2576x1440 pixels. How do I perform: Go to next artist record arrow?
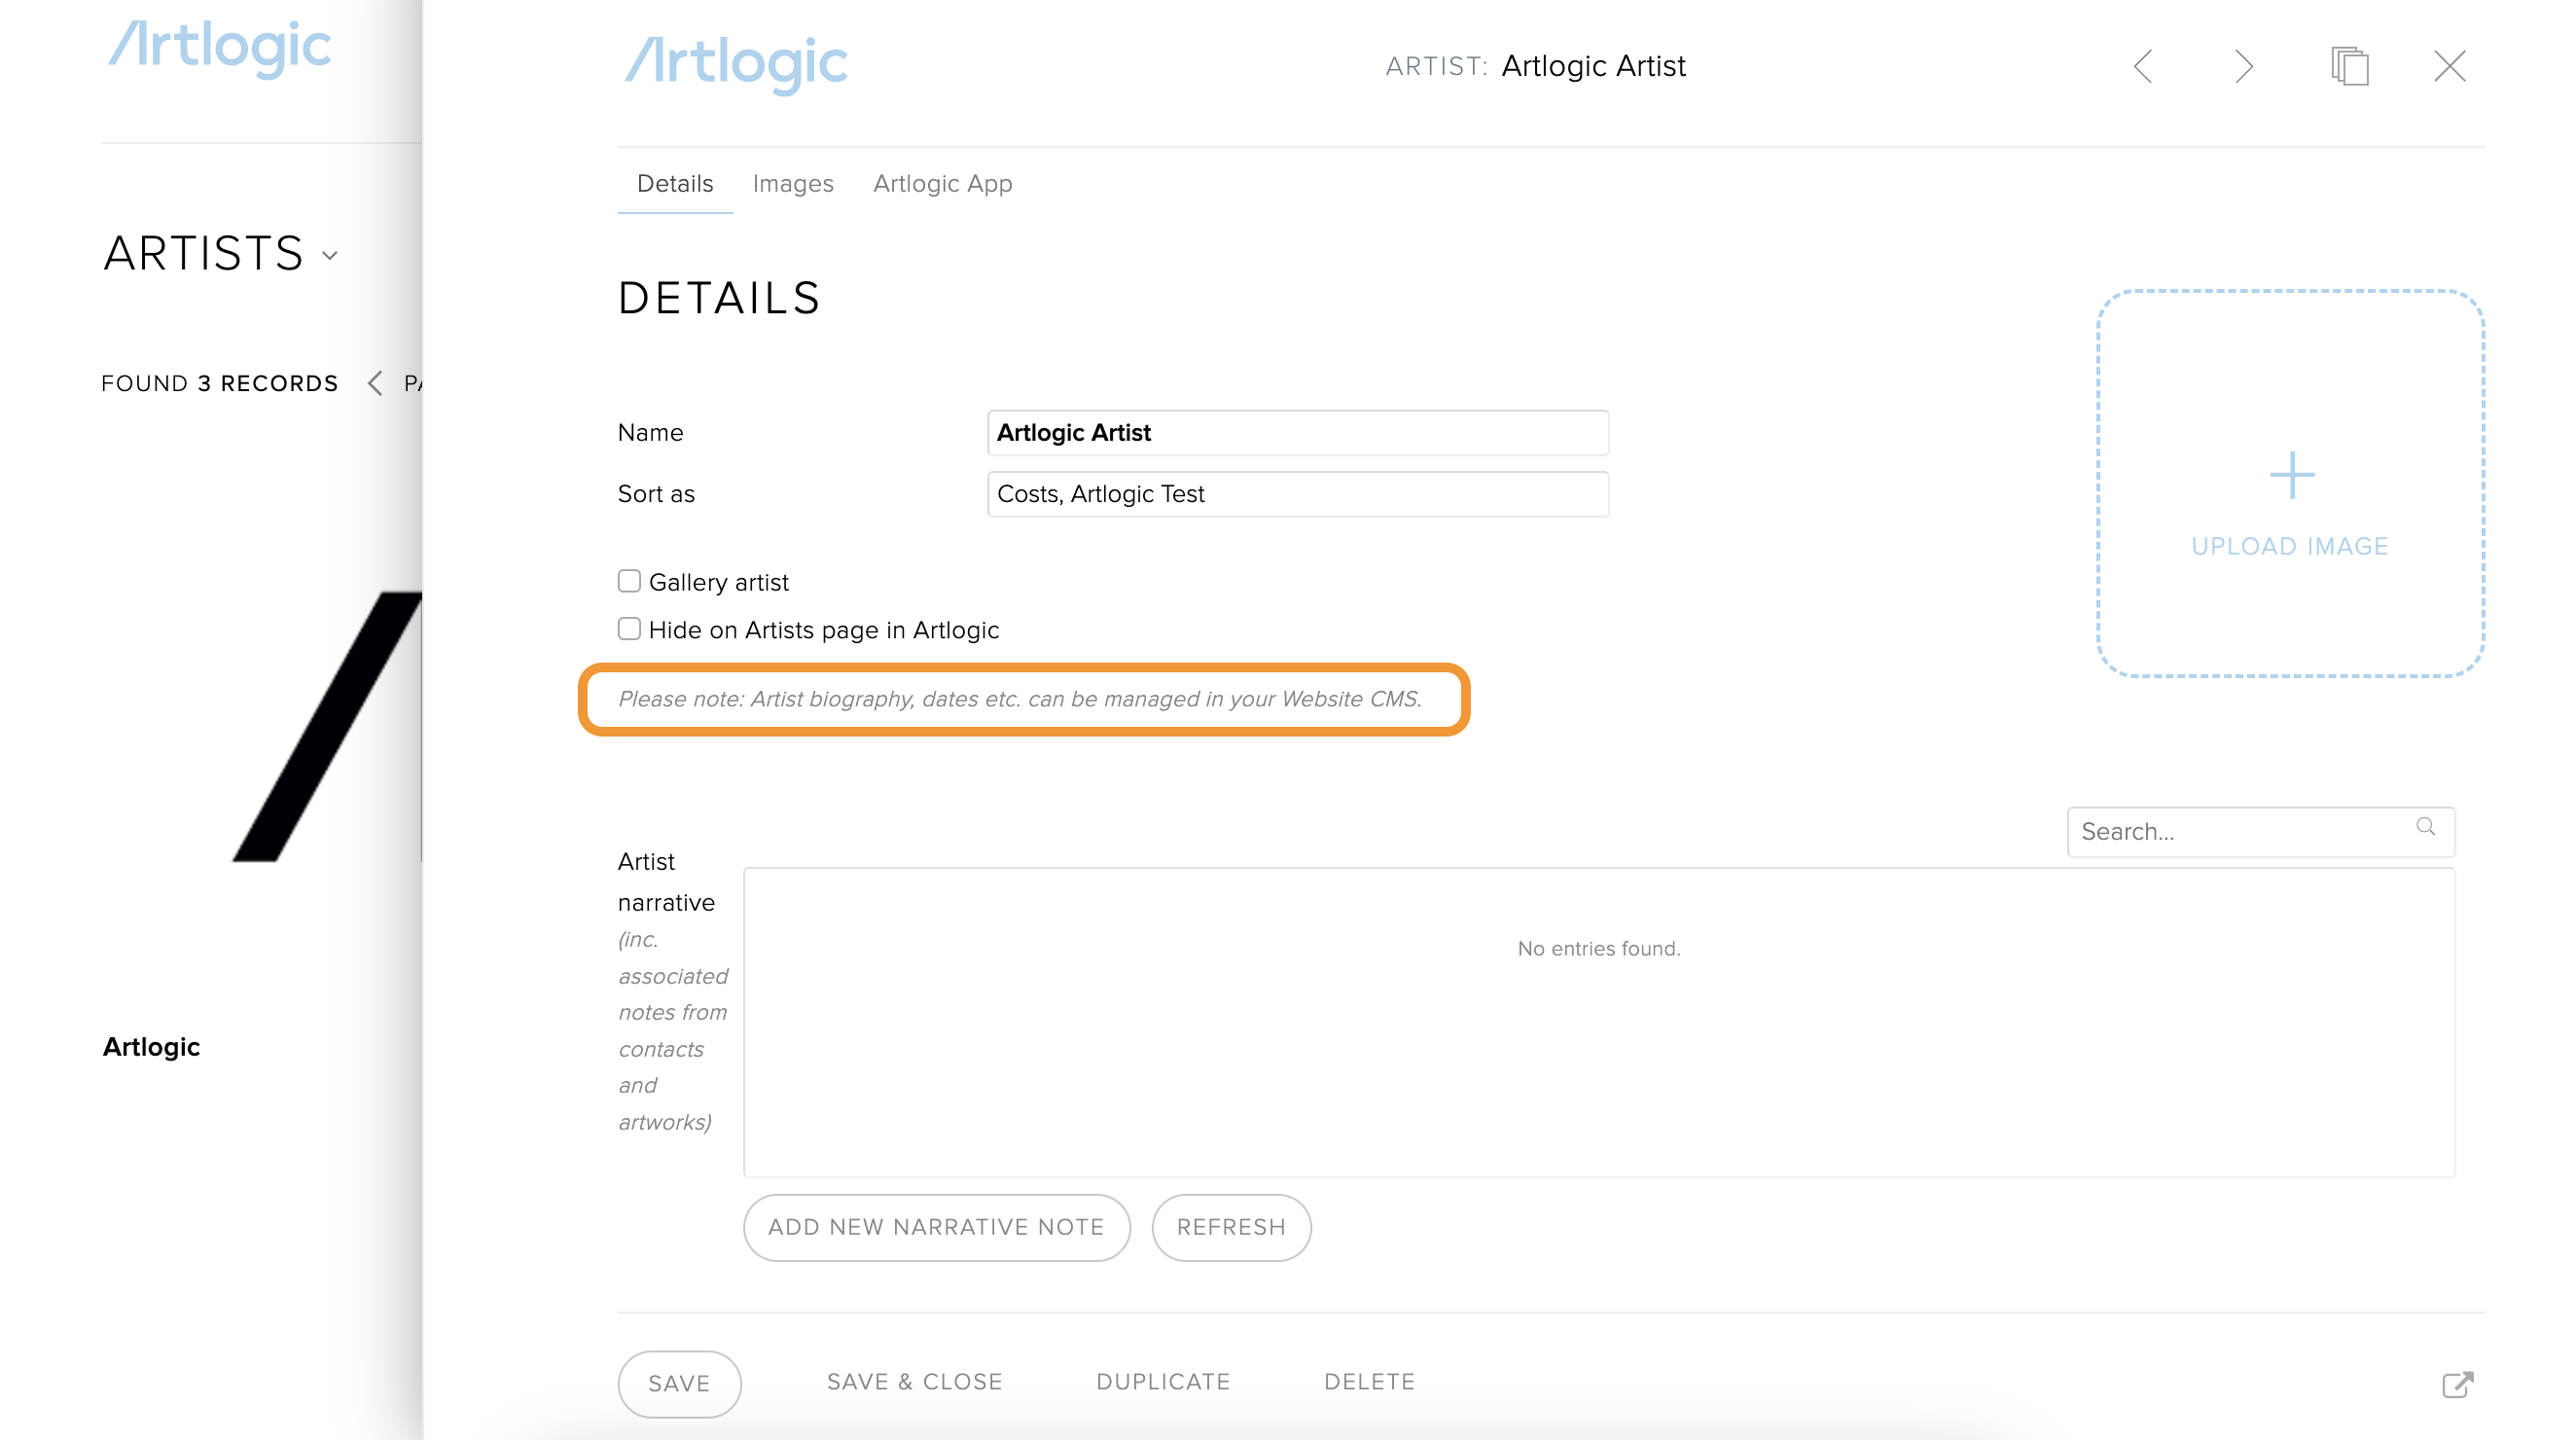click(x=2244, y=67)
